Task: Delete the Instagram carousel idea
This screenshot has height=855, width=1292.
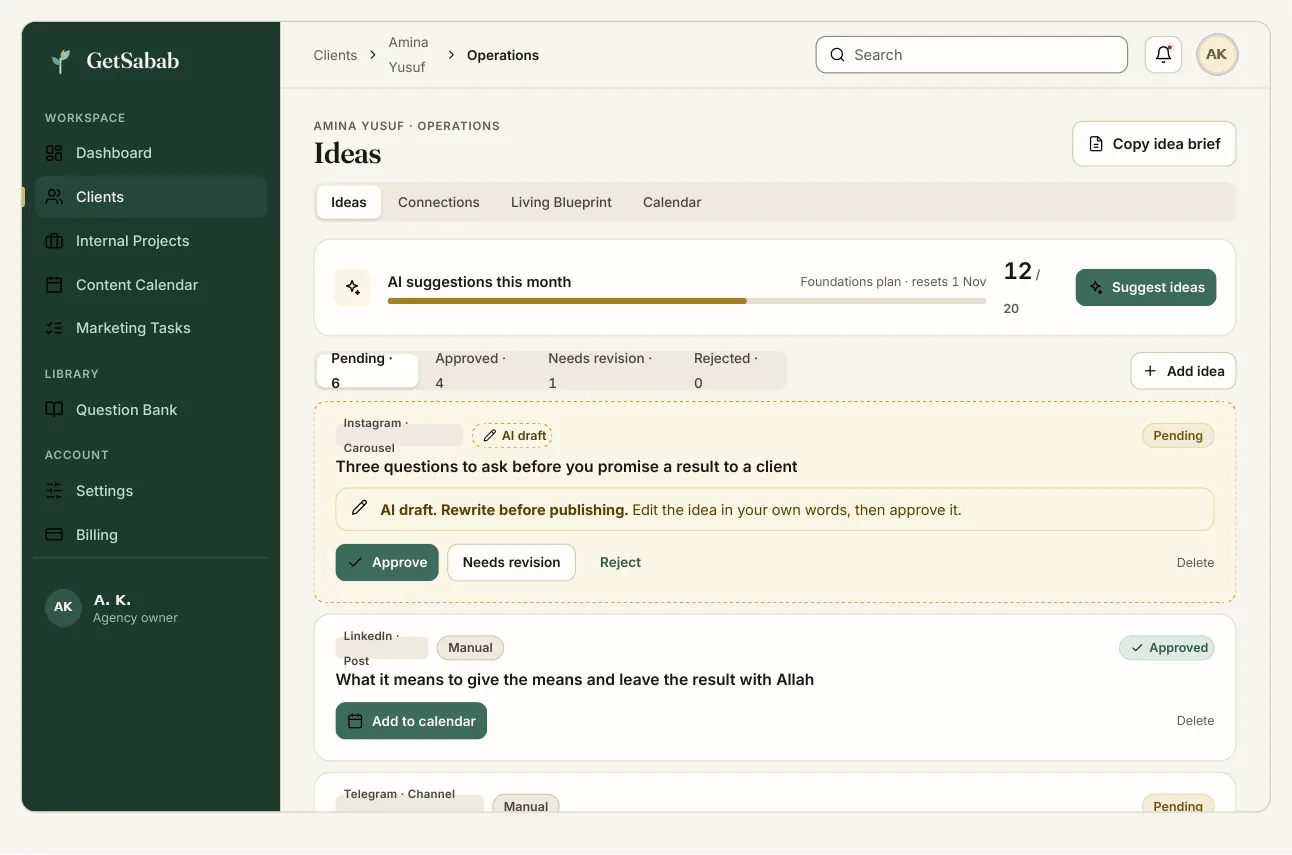Action: point(1195,563)
